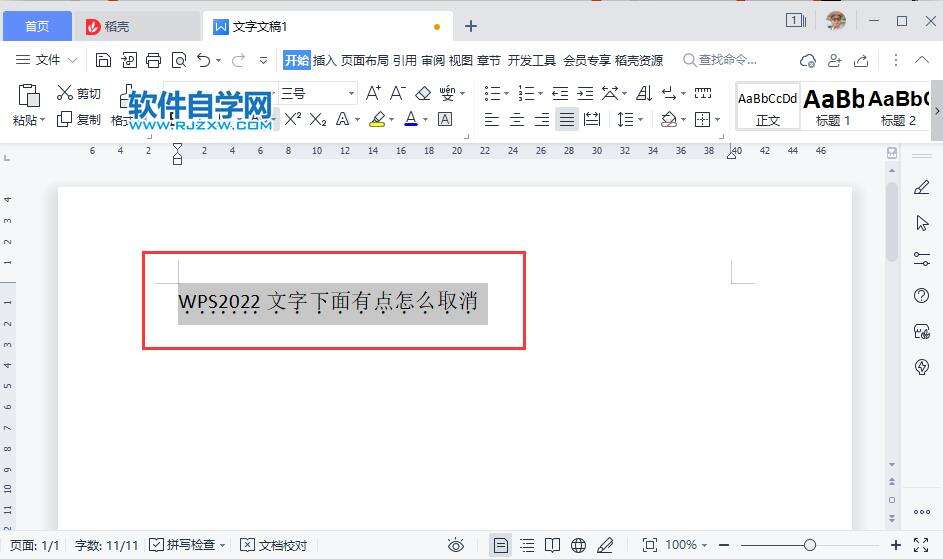Align text right

coord(542,119)
